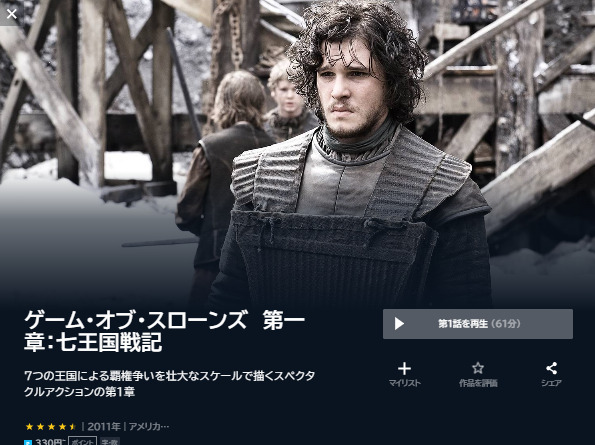
Task: Play episode 1 via 第1話を再生 button
Action: coord(478,324)
